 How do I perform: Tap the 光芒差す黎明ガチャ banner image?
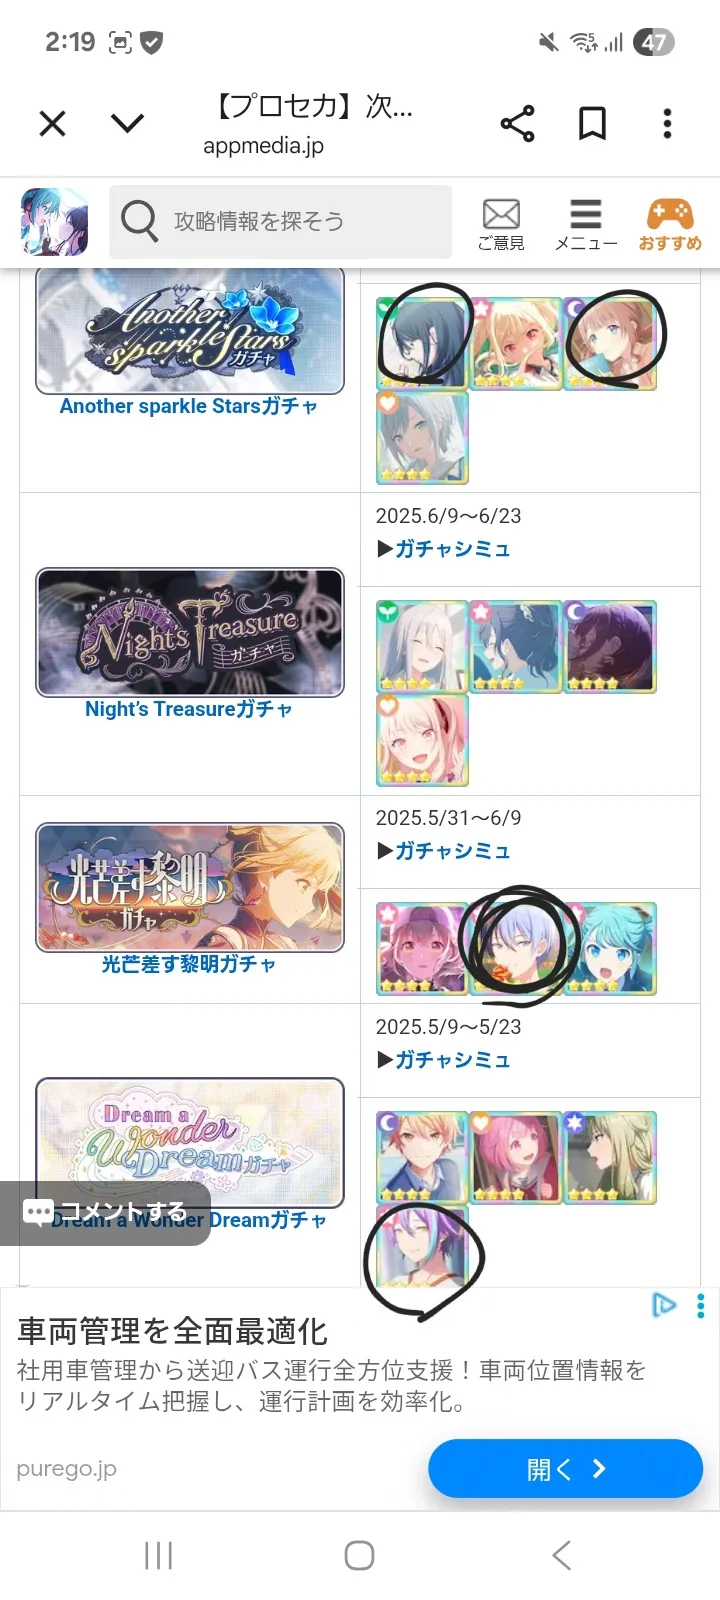[x=190, y=887]
